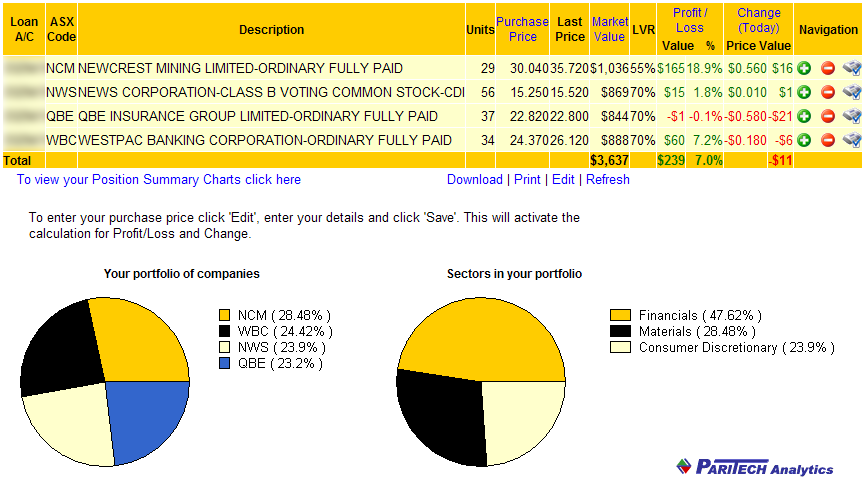Click the Profit / Loss column header
865x481 pixels.
pos(689,20)
